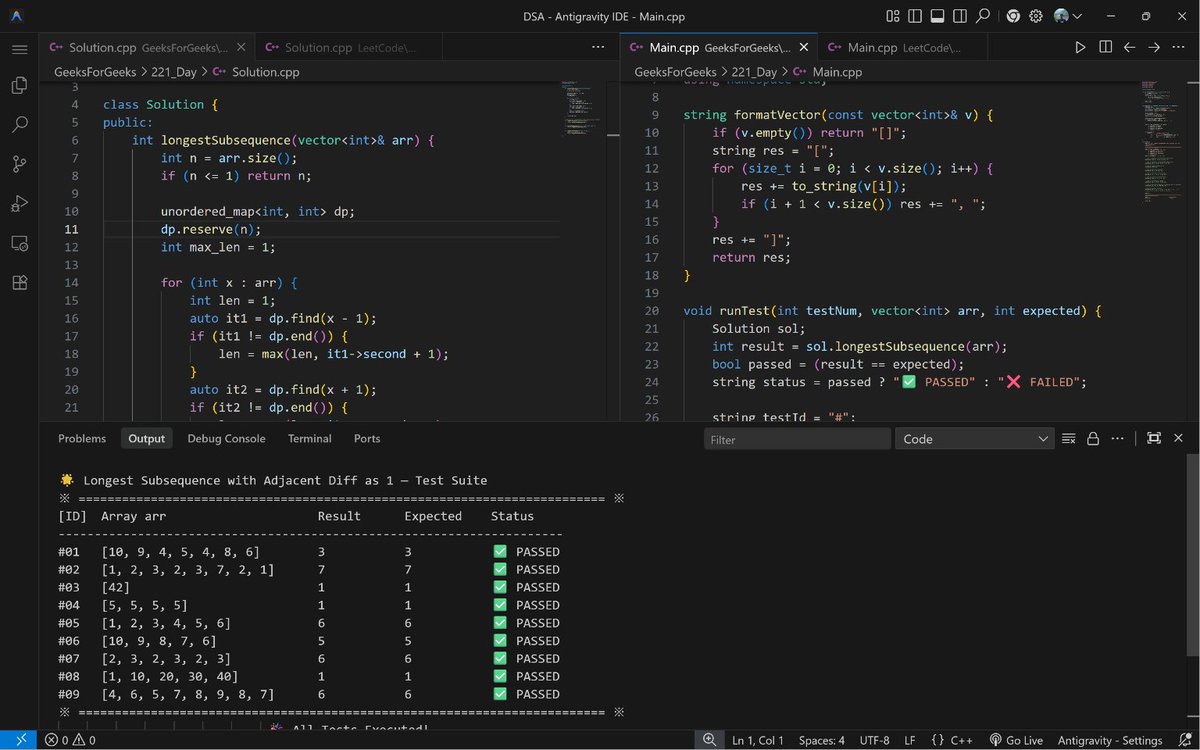Open the Explorer view in activity bar
This screenshot has height=750, width=1200.
click(19, 86)
